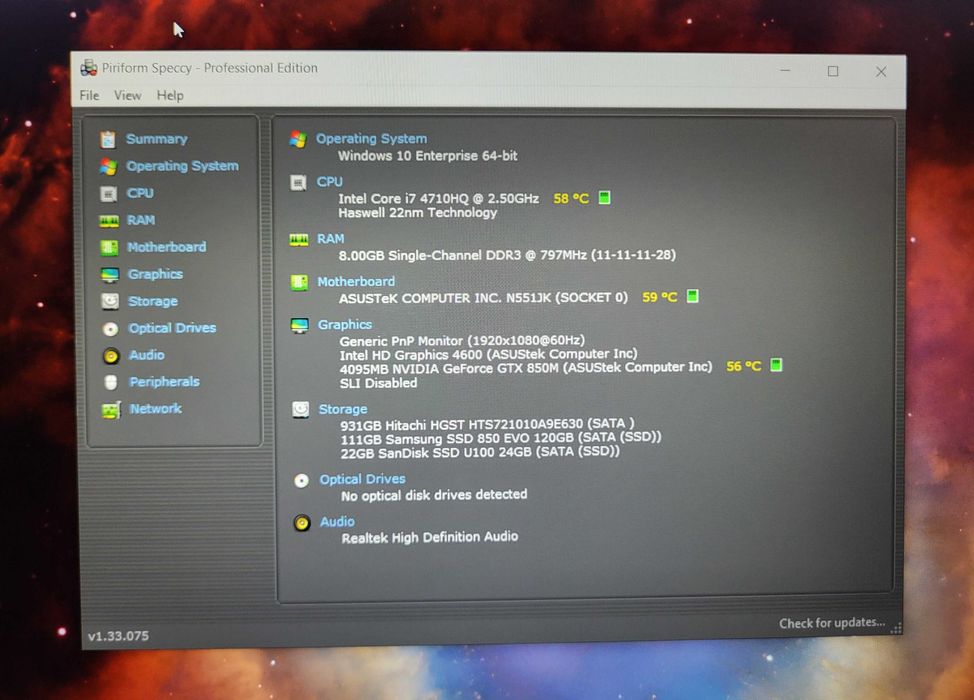Viewport: 974px width, 700px height.
Task: Click the Operating System Windows flag sidebar icon
Action: (108, 166)
